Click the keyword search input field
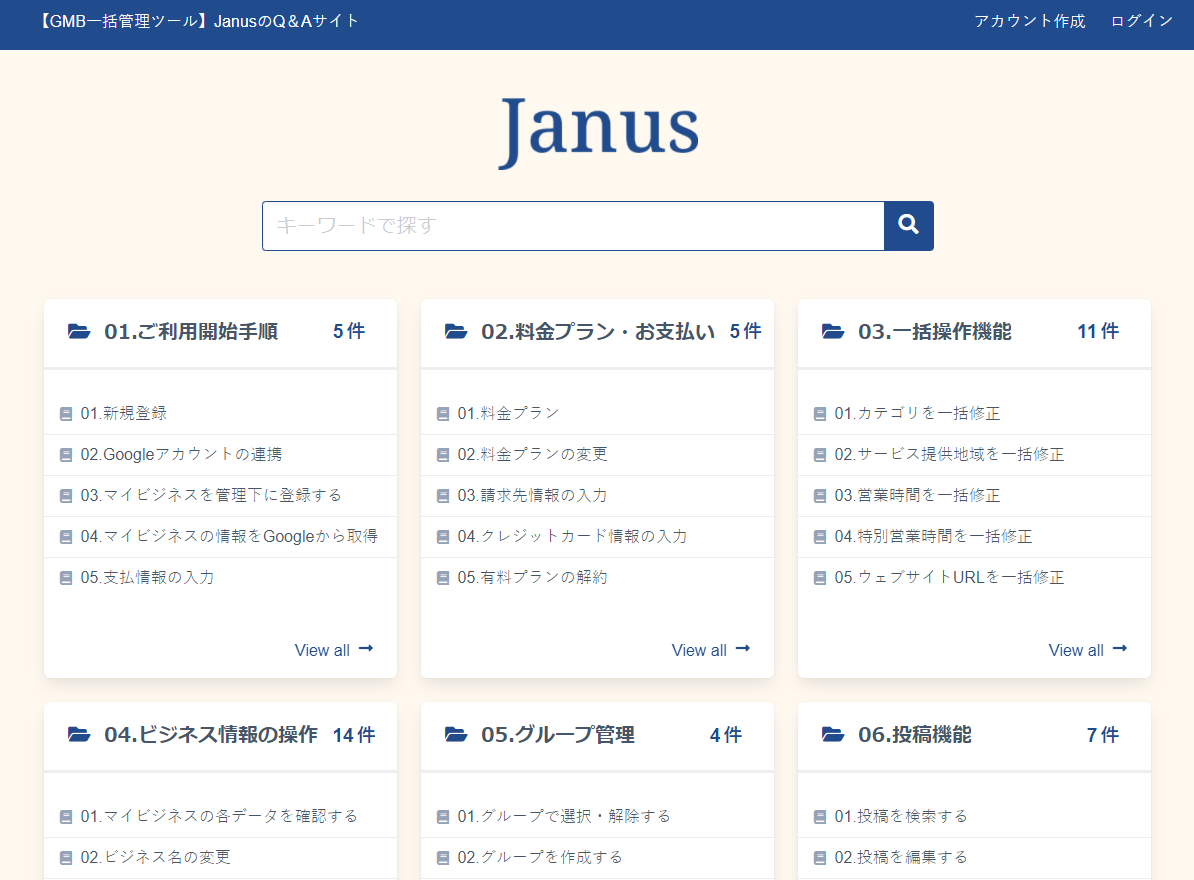 573,226
